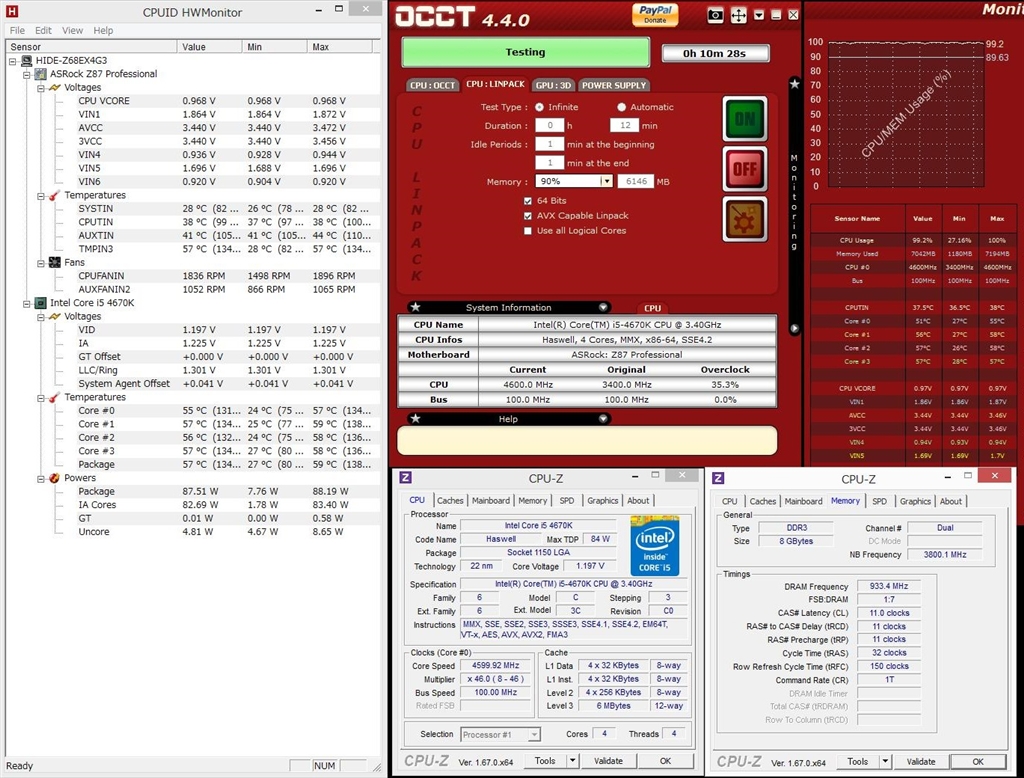This screenshot has height=778, width=1024.
Task: Start the test with the green ON button
Action: click(745, 119)
